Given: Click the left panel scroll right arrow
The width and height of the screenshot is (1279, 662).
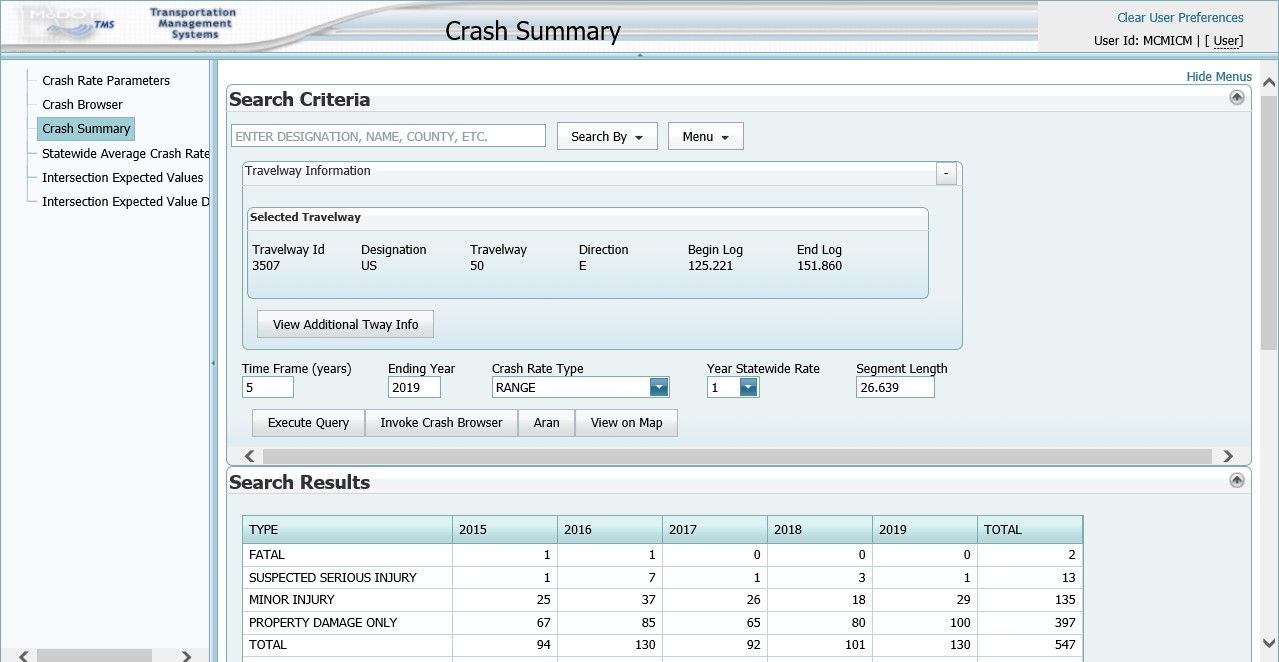Looking at the screenshot, I should (186, 656).
